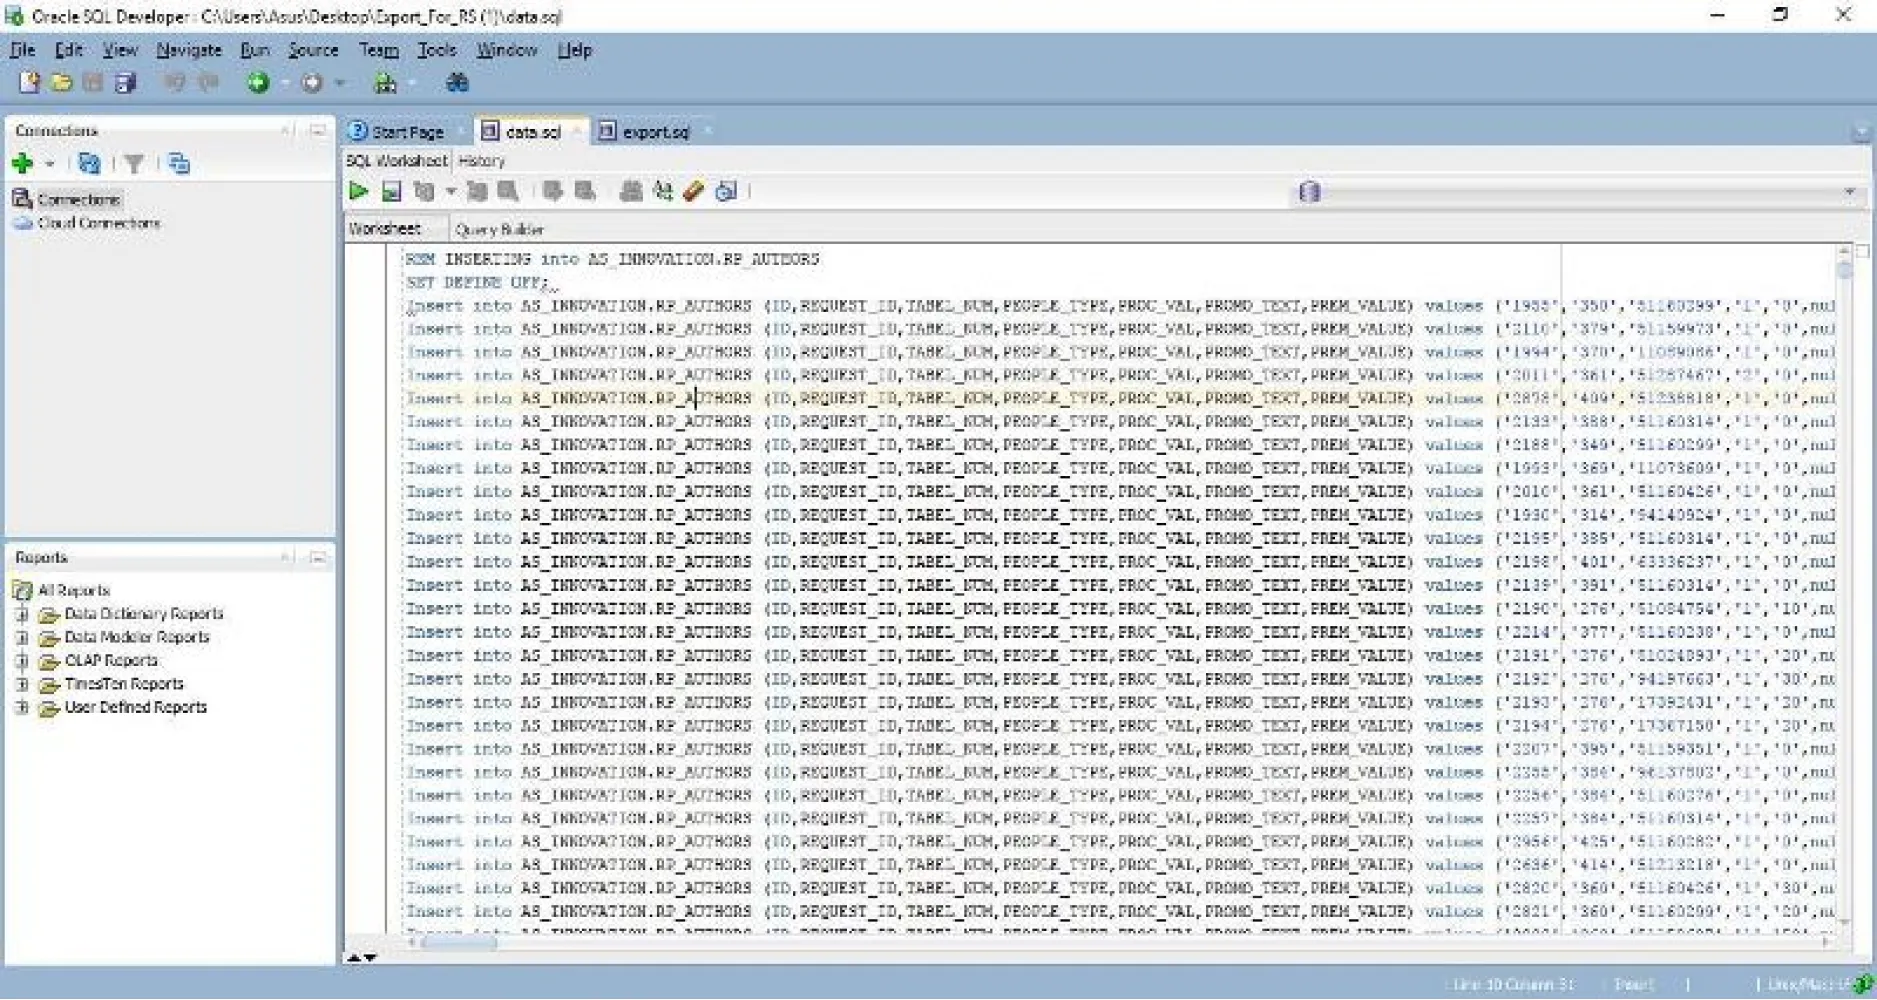1877x1000 pixels.
Task: Click "Line 10 Column 31" in status bar
Action: coord(1513,985)
